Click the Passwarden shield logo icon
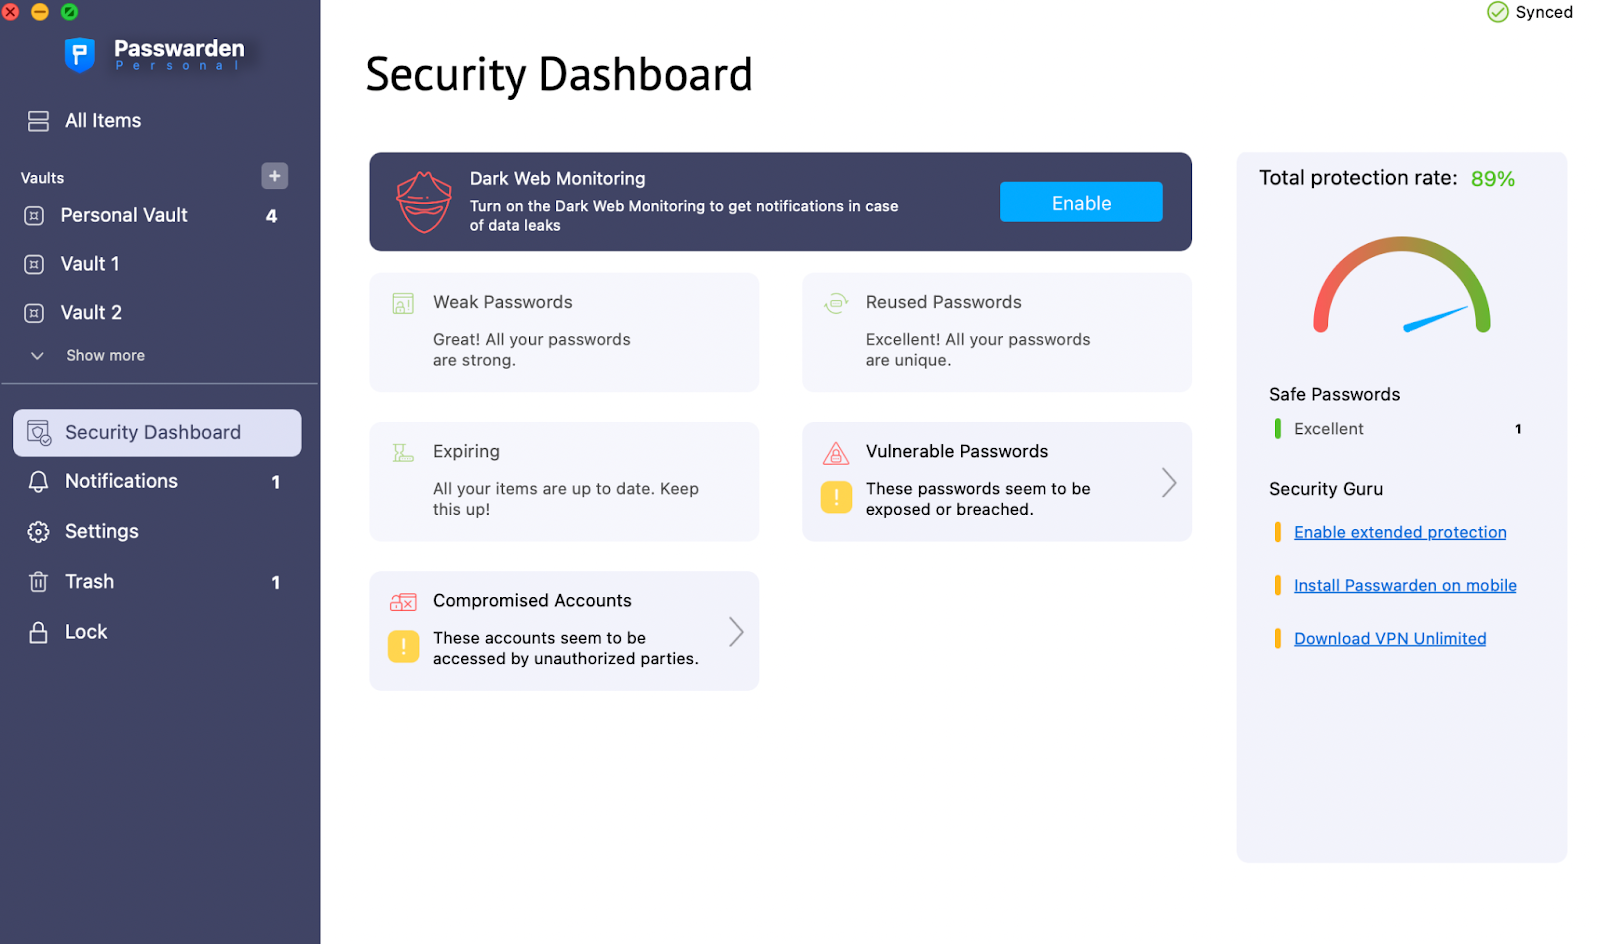This screenshot has height=944, width=1600. click(x=79, y=54)
